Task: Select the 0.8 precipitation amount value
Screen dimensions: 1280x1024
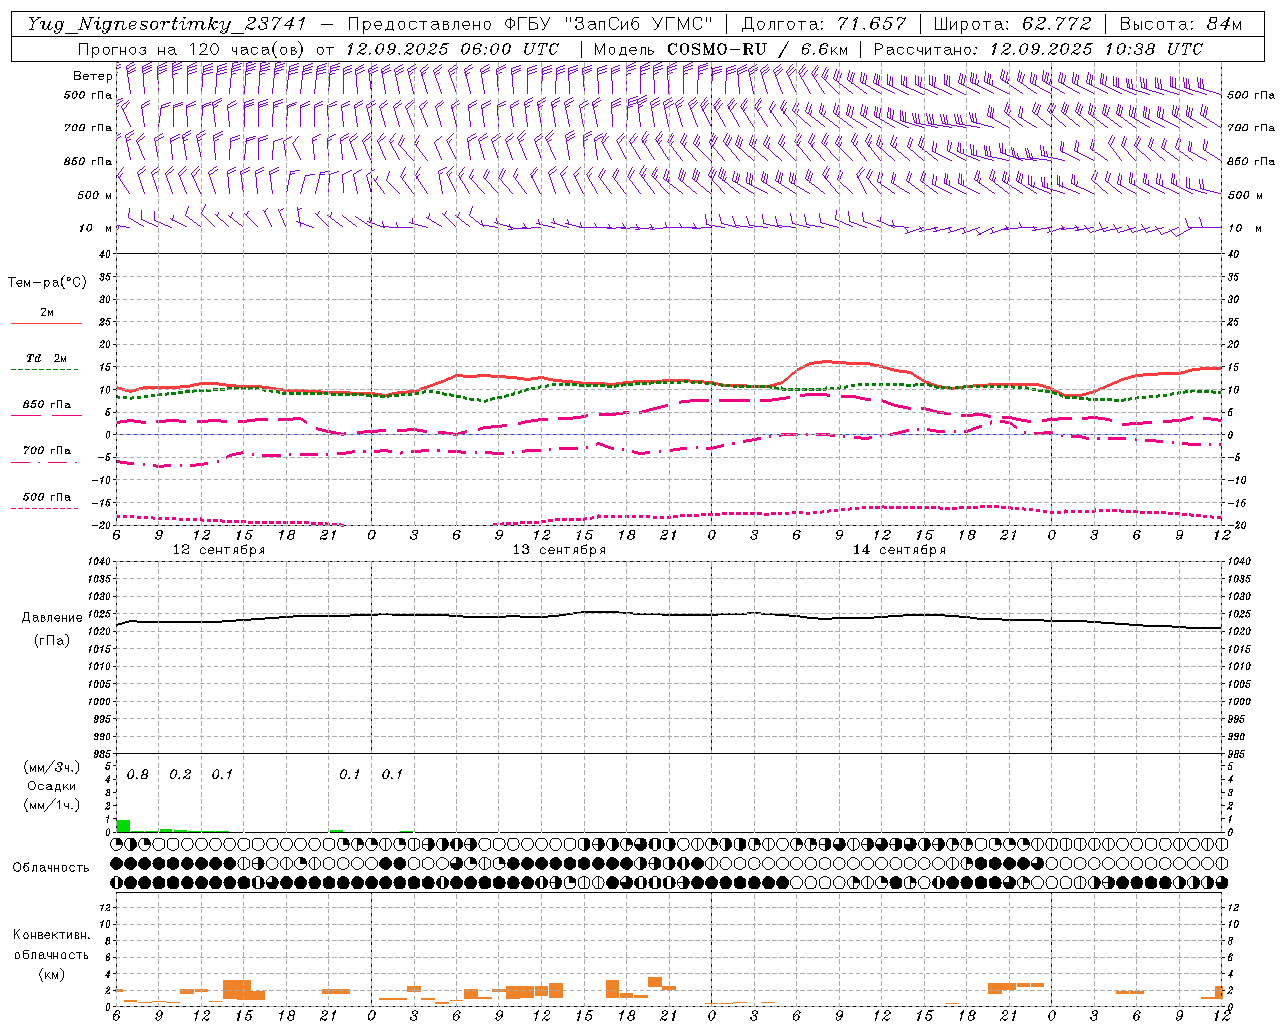Action: pos(138,775)
